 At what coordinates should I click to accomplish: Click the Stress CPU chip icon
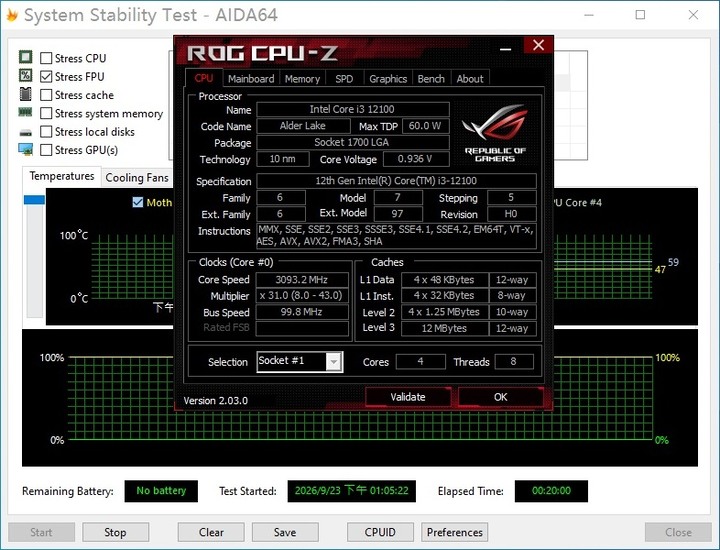coord(26,57)
